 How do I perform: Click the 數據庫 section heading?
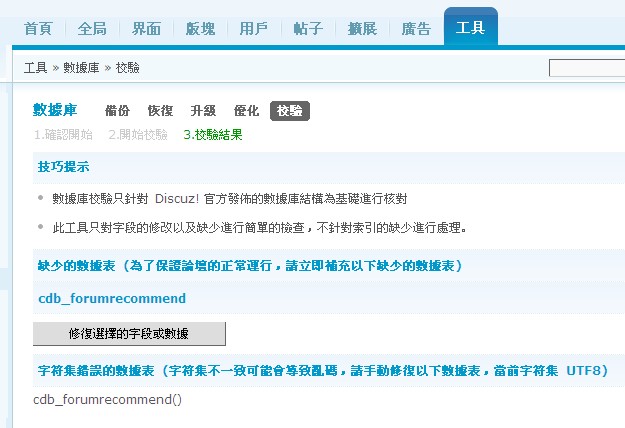tap(55, 110)
